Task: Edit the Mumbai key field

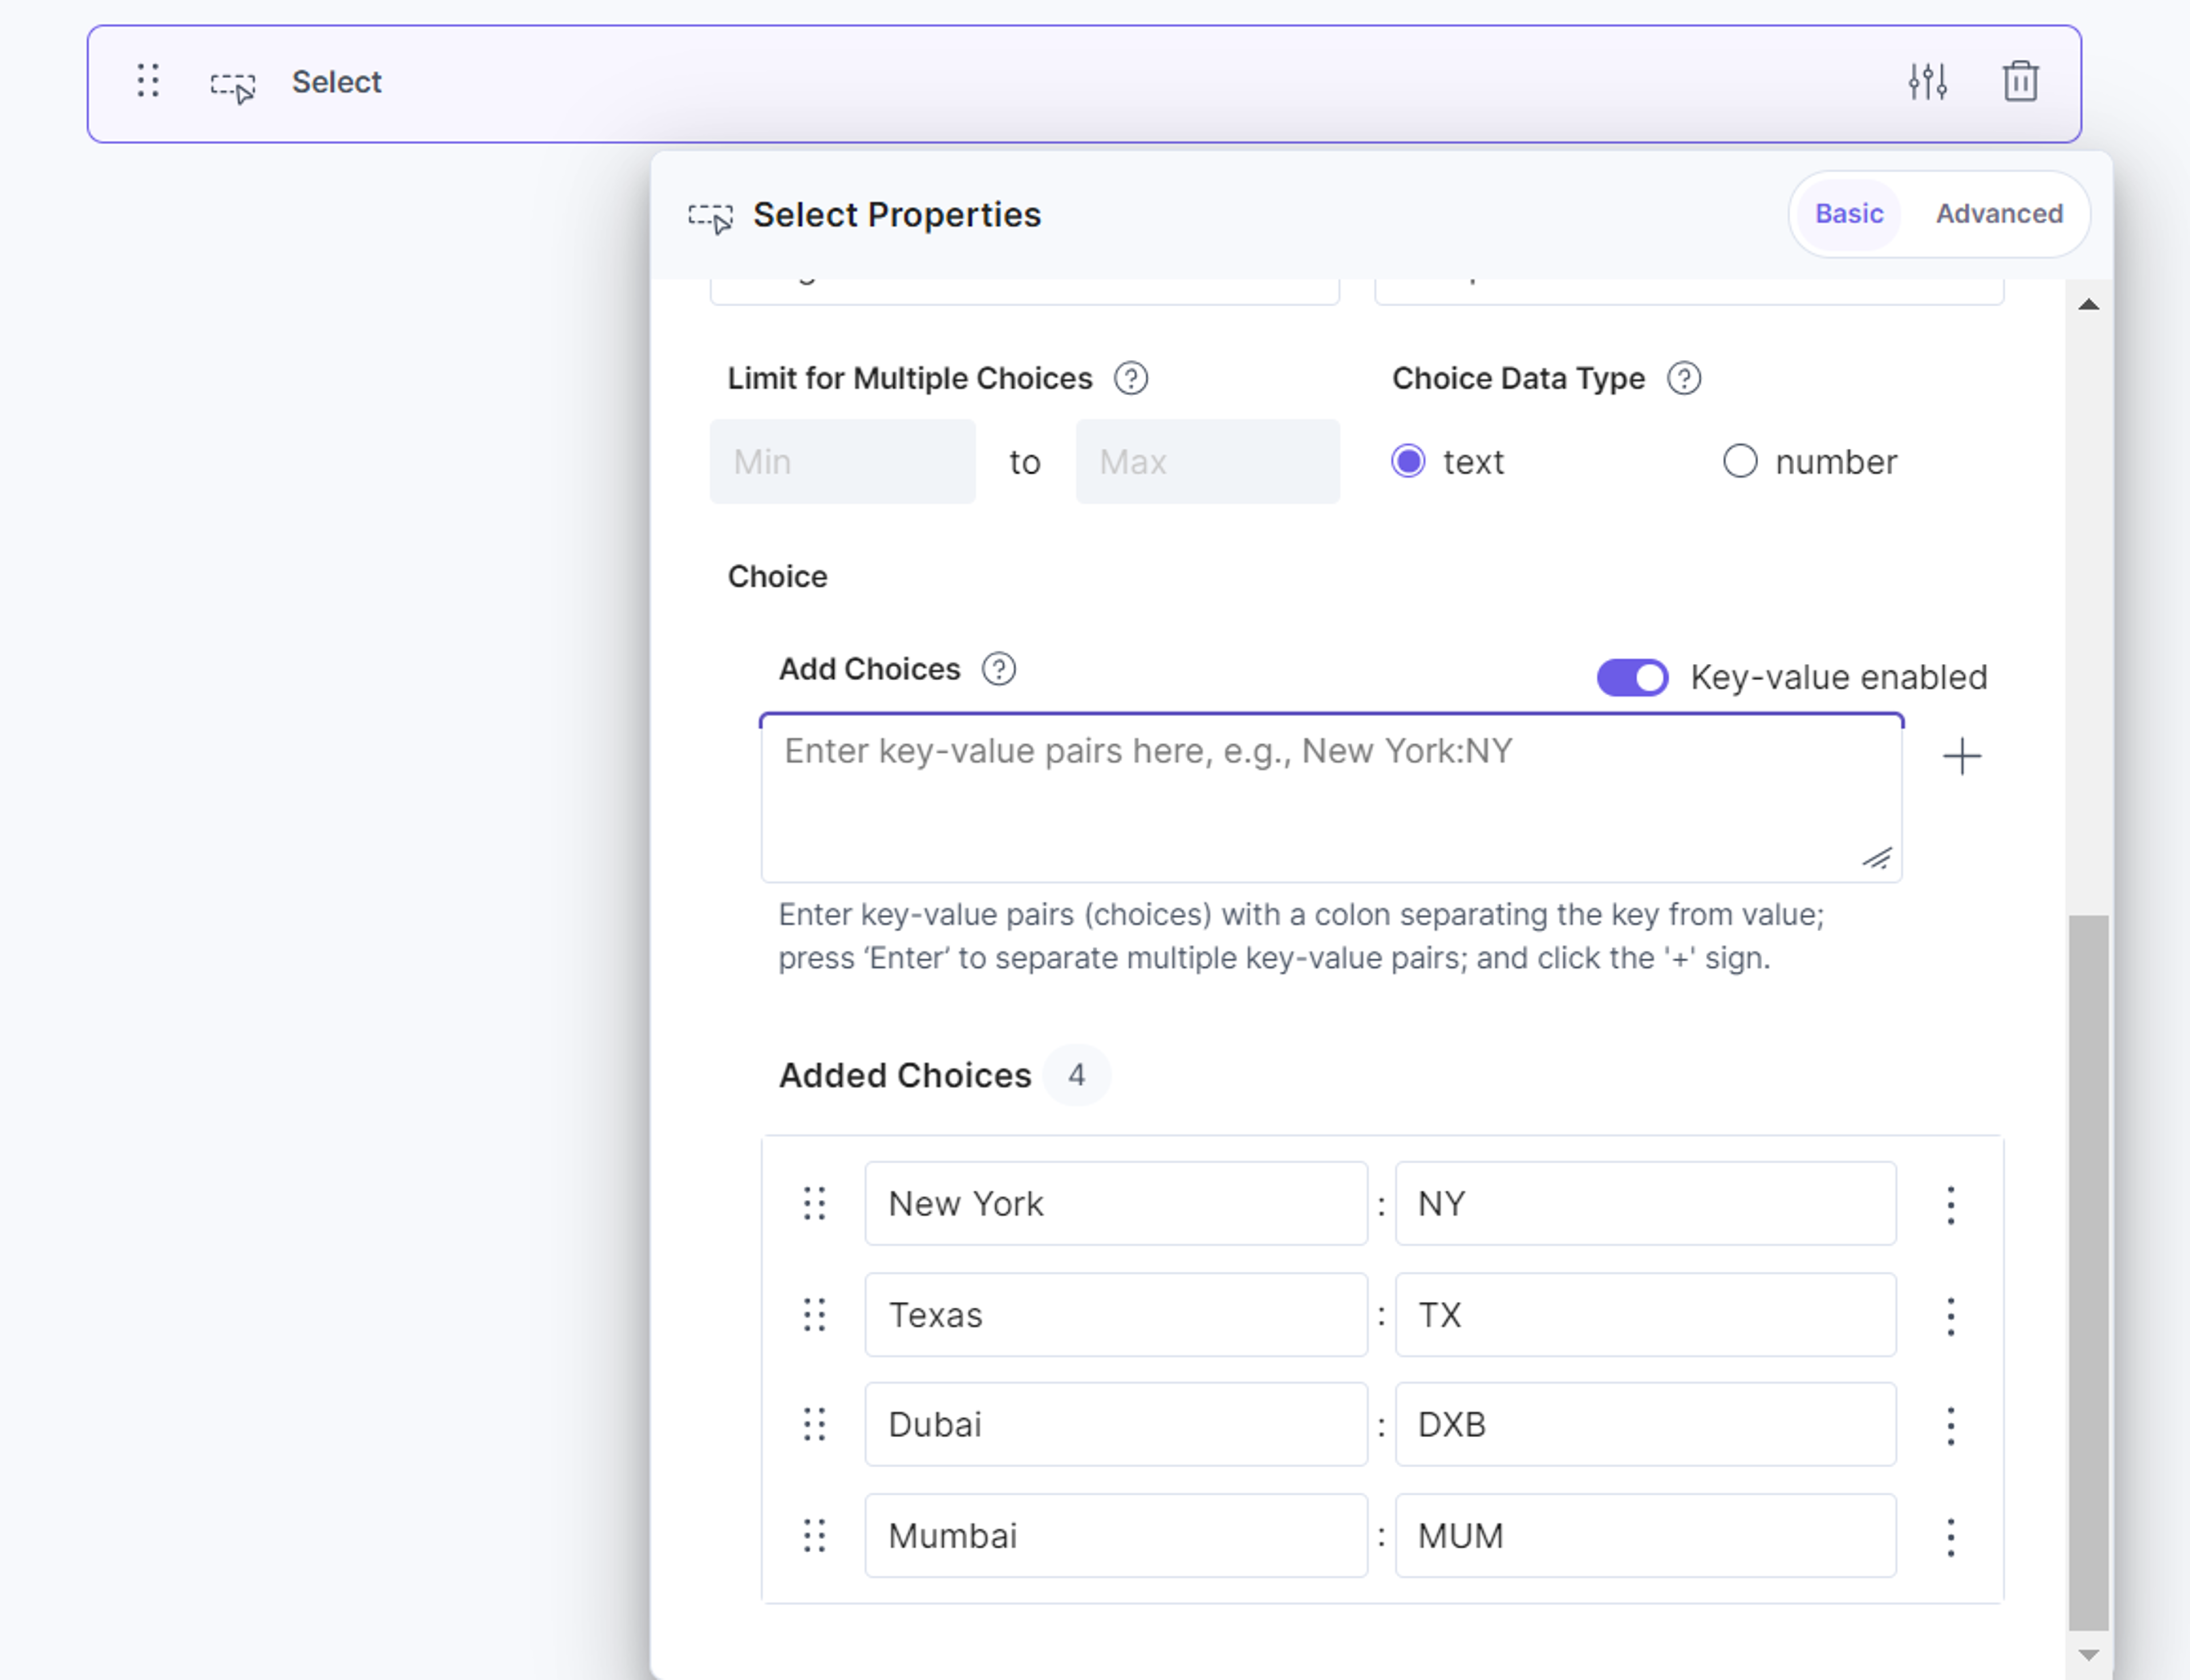Action: 1116,1536
